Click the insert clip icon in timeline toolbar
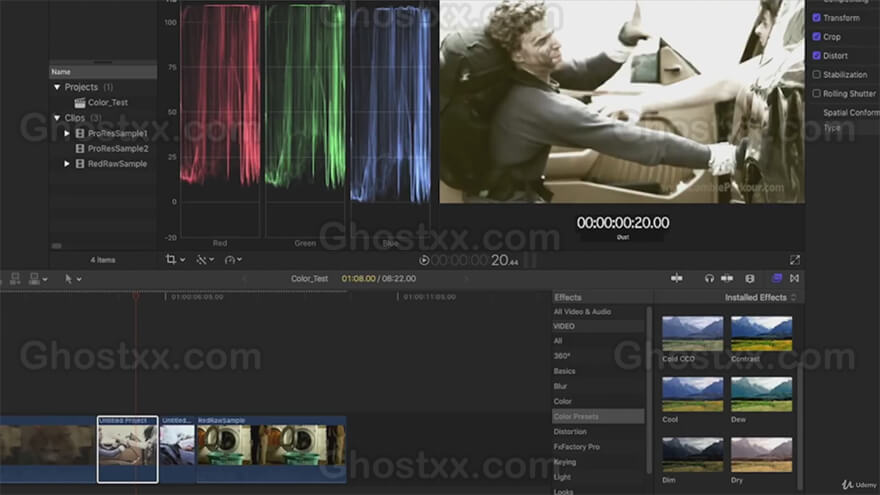The height and width of the screenshot is (495, 880). click(x=15, y=278)
